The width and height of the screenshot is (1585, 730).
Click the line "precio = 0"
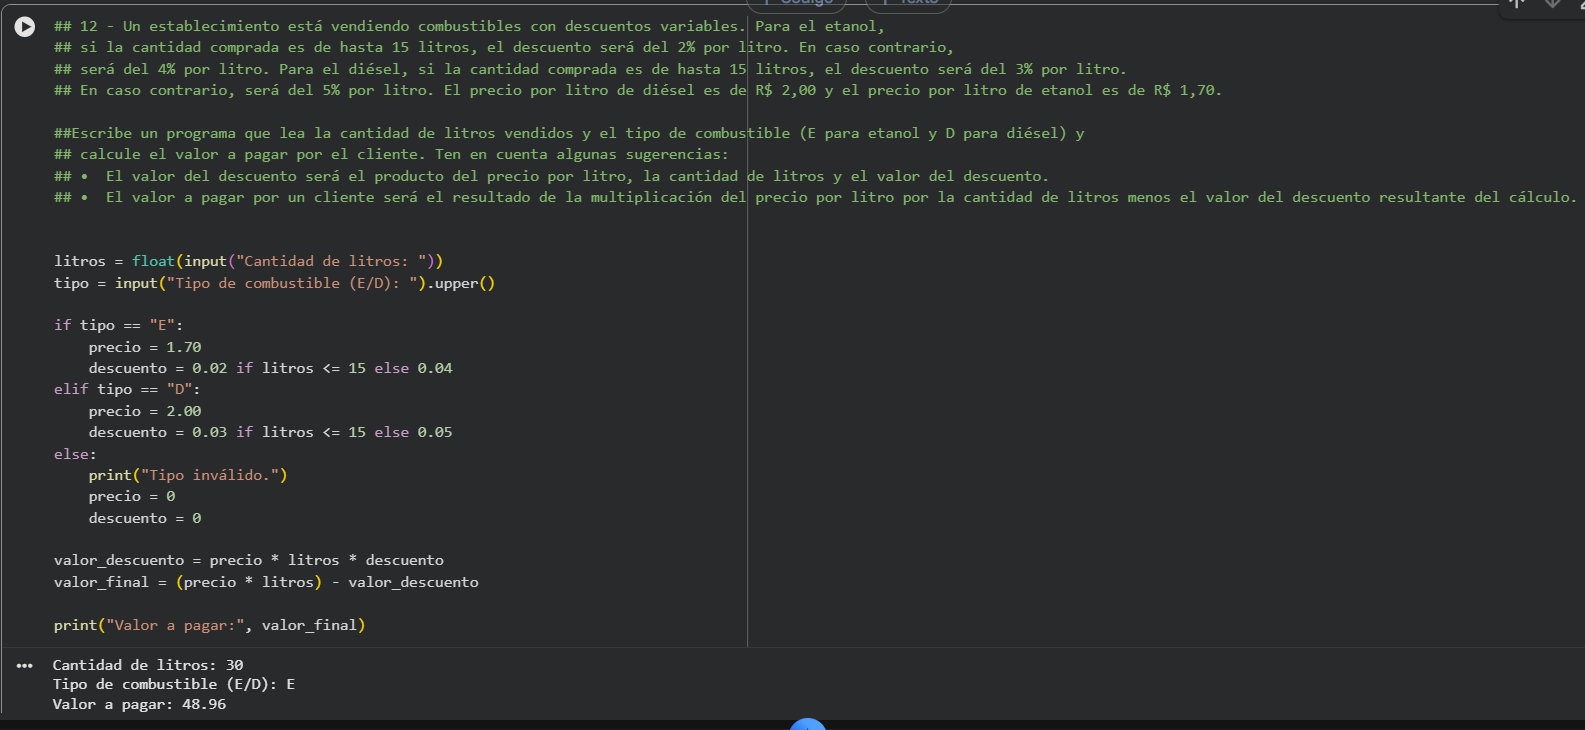132,497
